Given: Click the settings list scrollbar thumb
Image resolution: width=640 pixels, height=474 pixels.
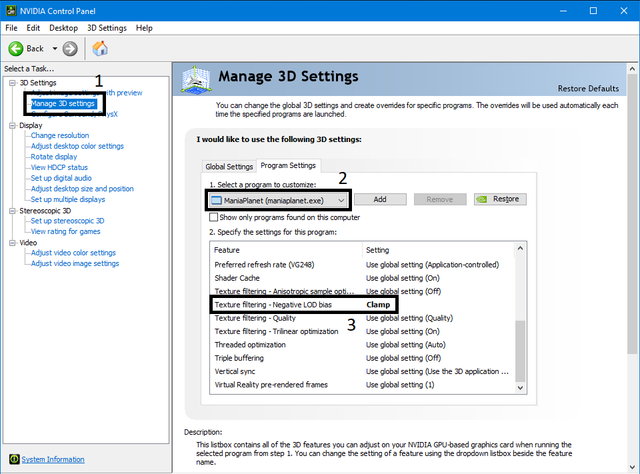Looking at the screenshot, I should [x=520, y=351].
